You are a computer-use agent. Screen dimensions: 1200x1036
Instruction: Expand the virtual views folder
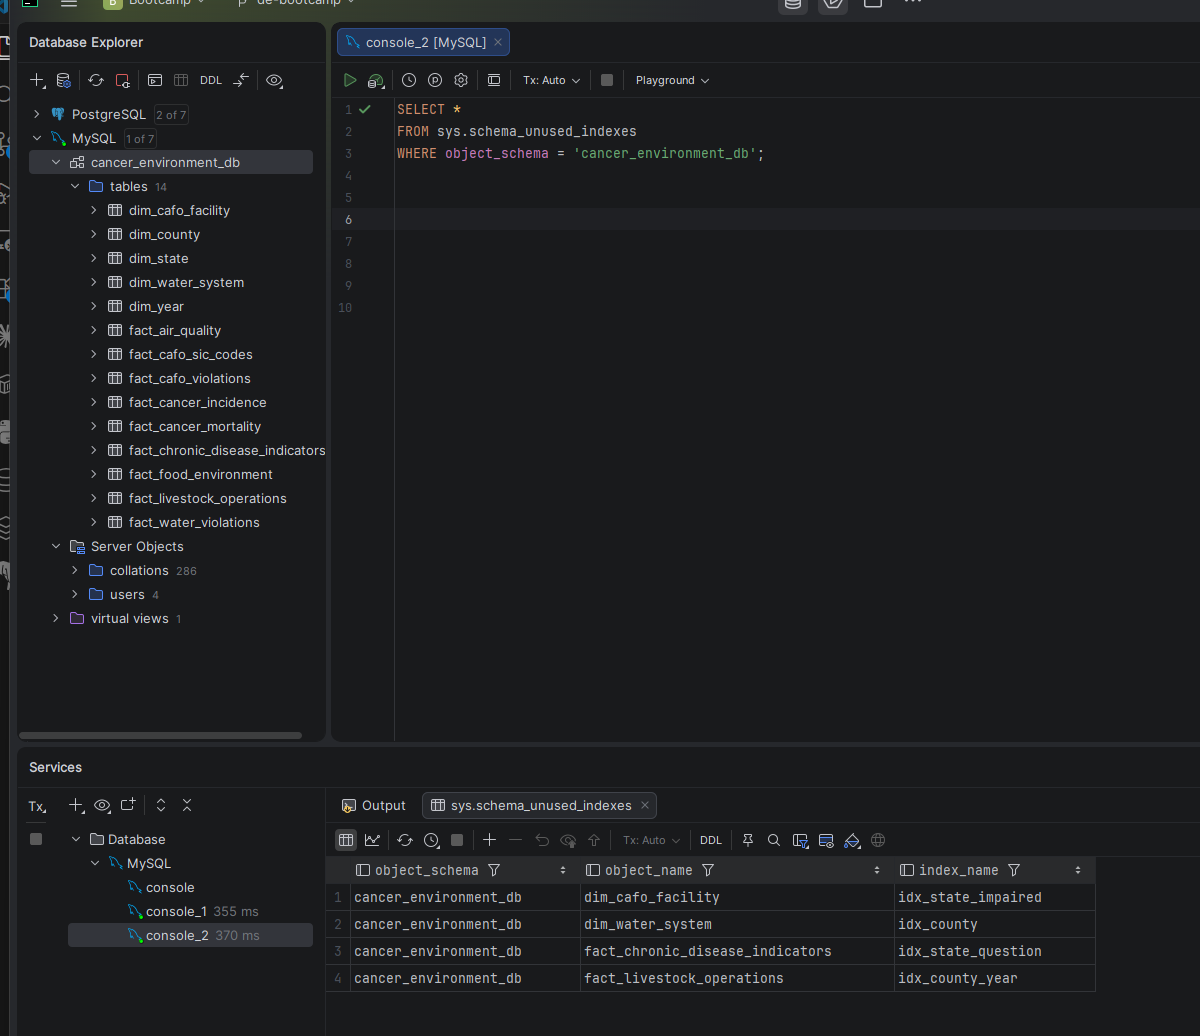click(56, 618)
